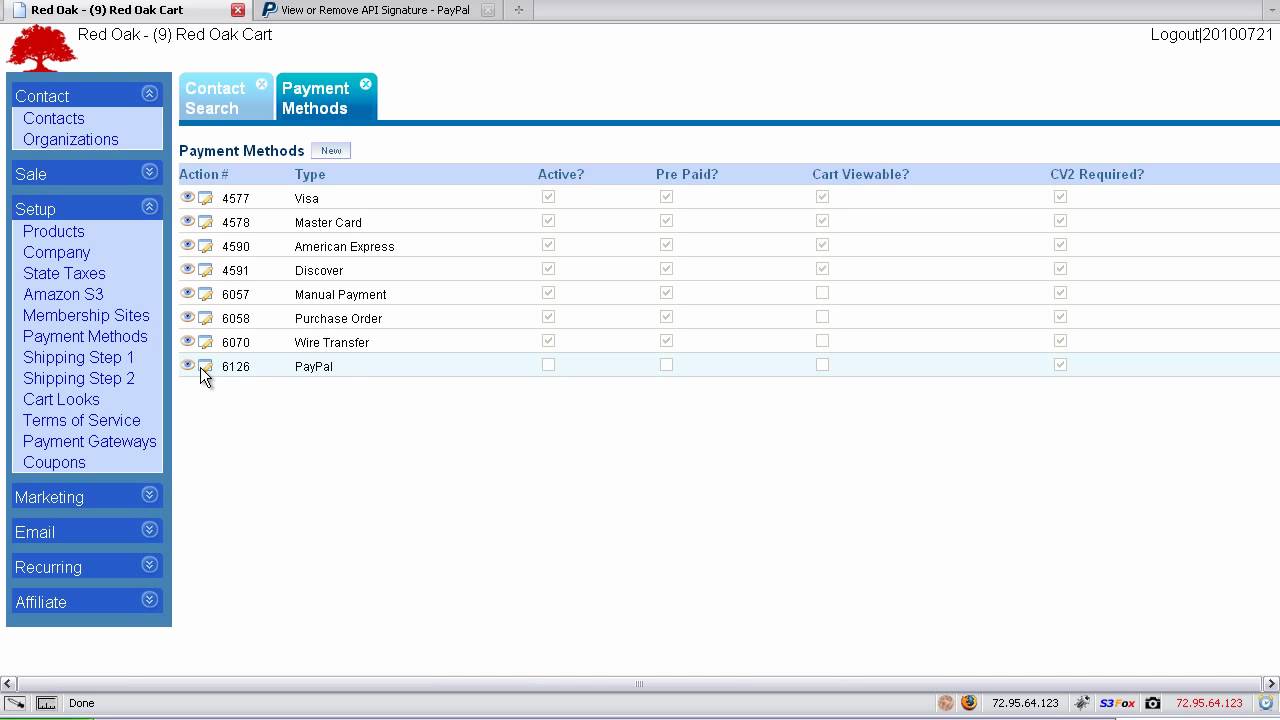Viewport: 1280px width, 720px height.
Task: Click the Type column header
Action: (310, 174)
